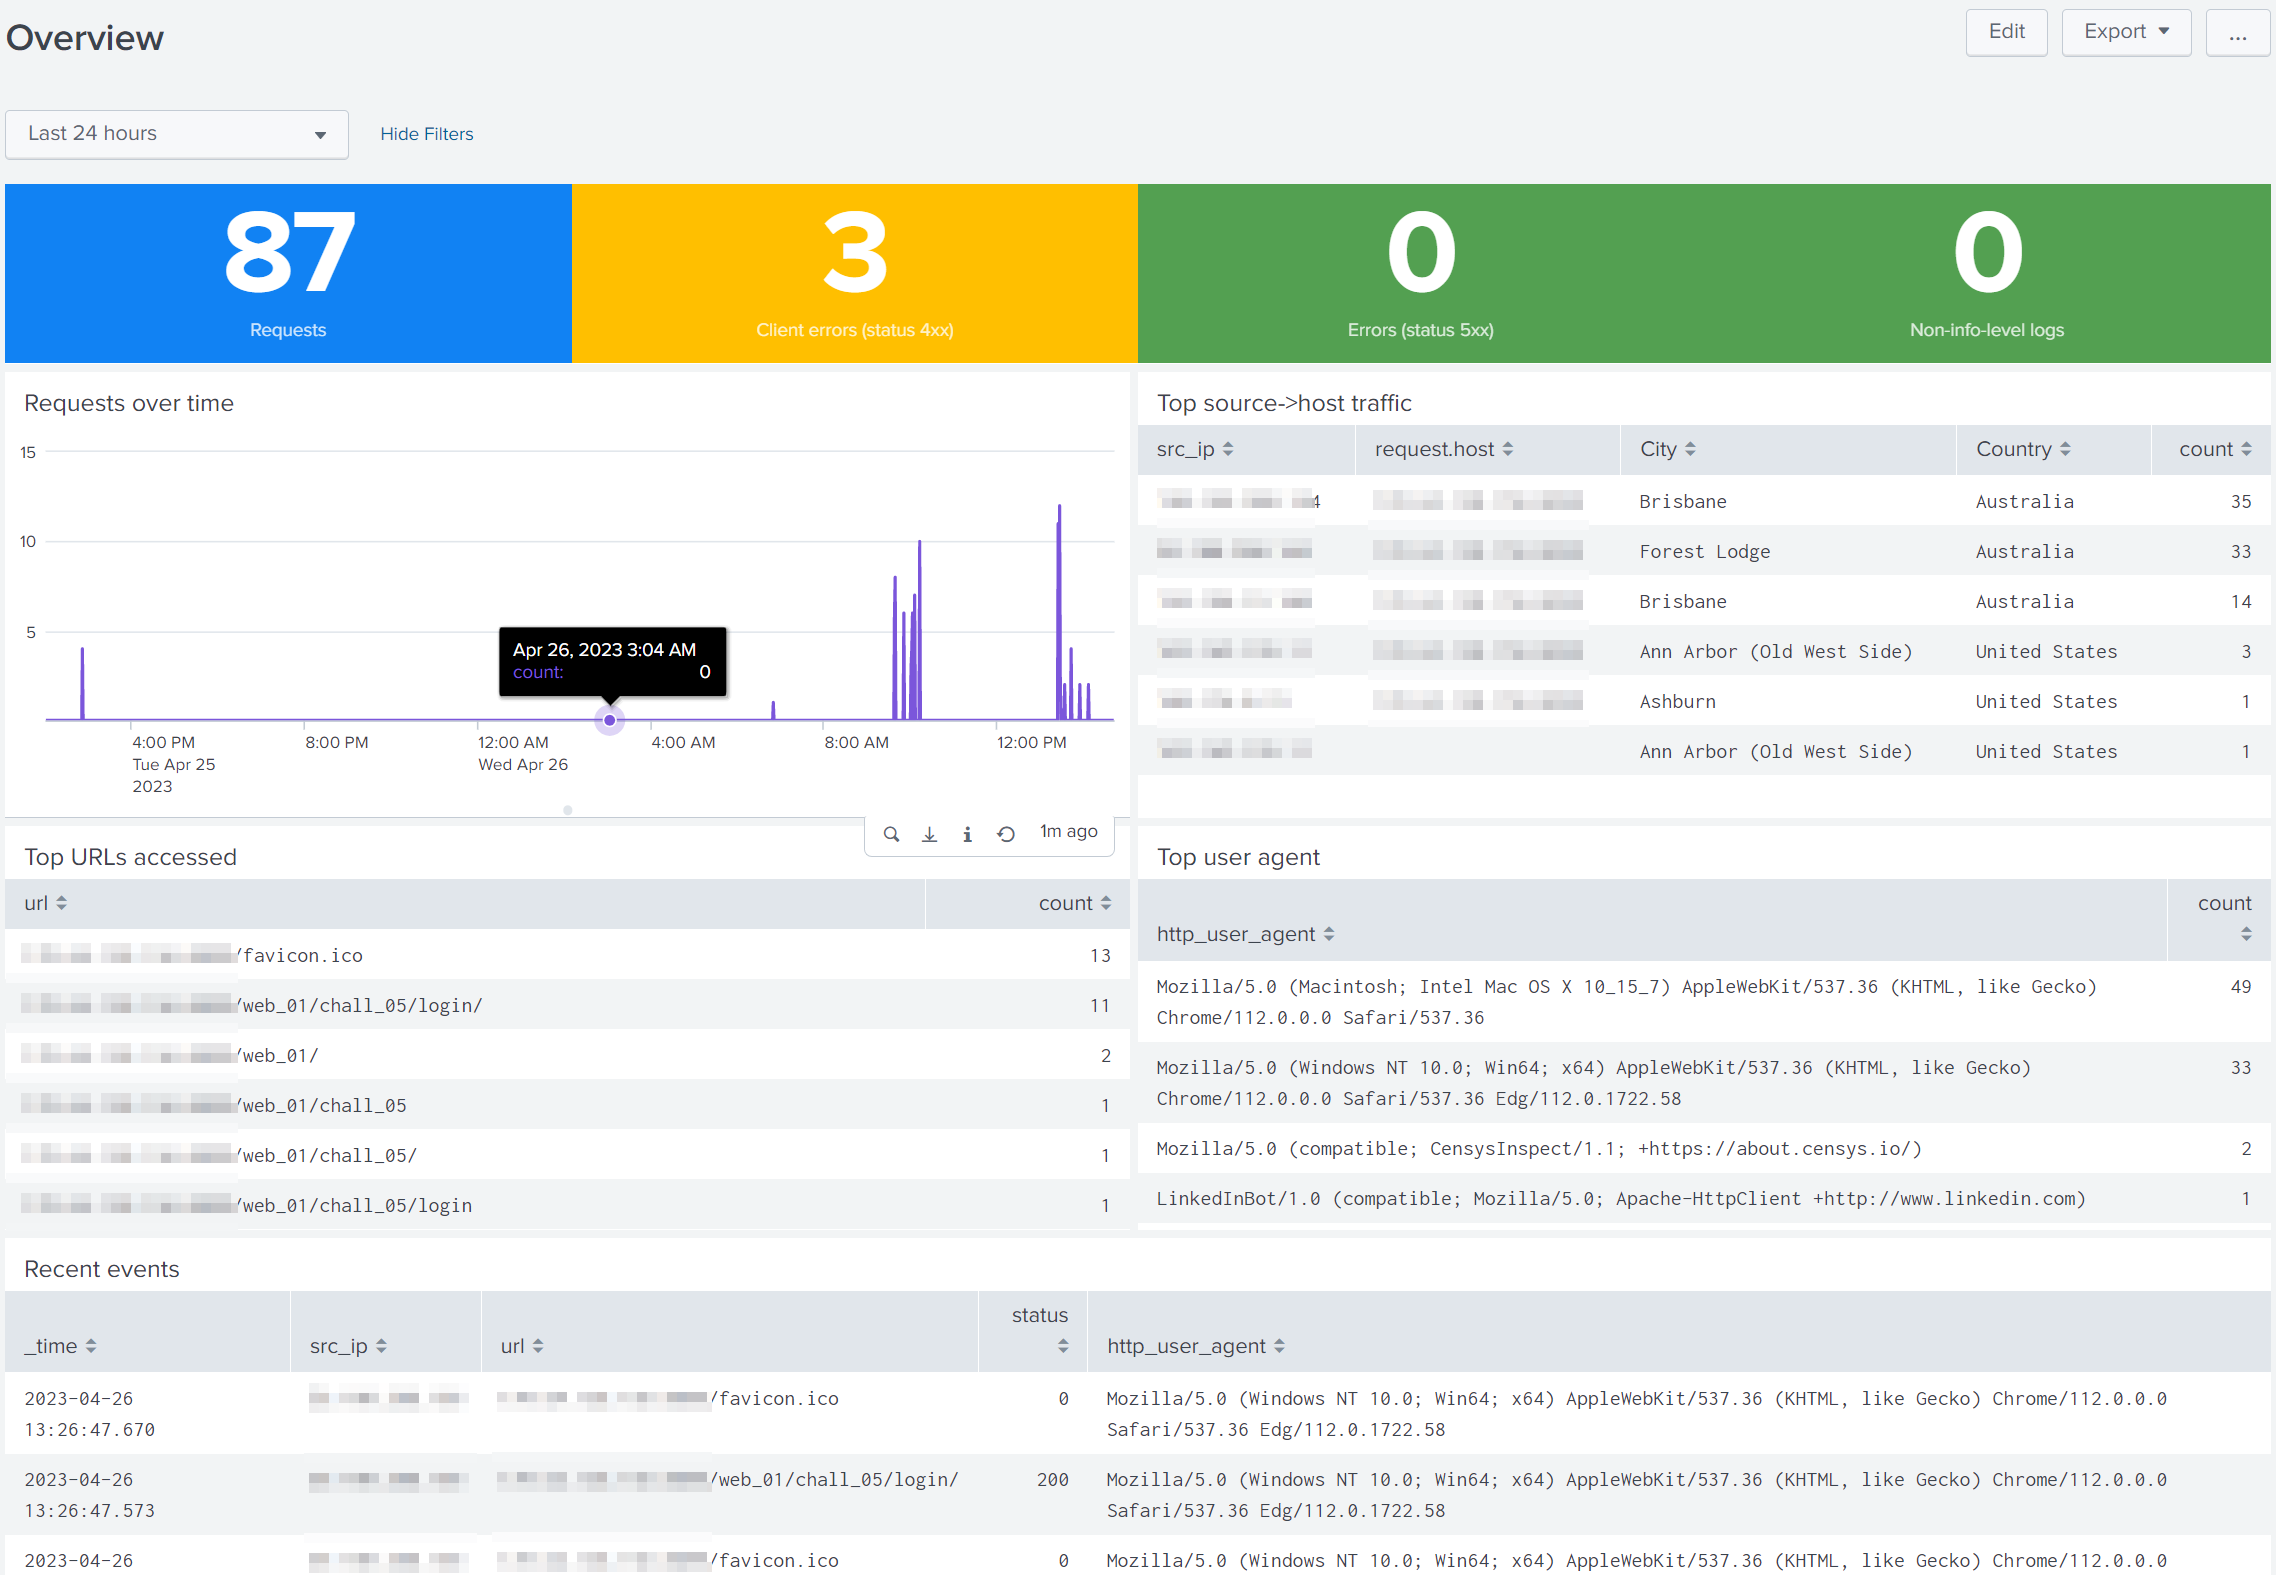Click the CensysInspect user agent row

1704,1148
